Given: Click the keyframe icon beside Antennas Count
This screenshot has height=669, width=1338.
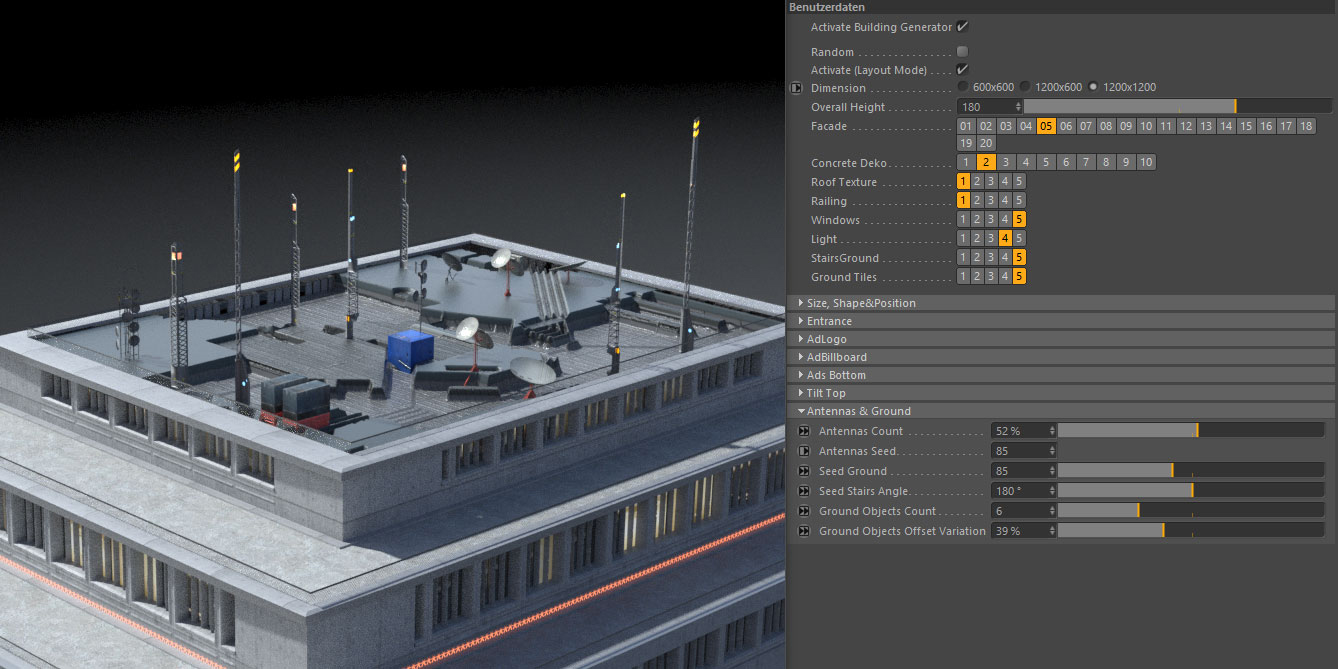Looking at the screenshot, I should point(802,430).
